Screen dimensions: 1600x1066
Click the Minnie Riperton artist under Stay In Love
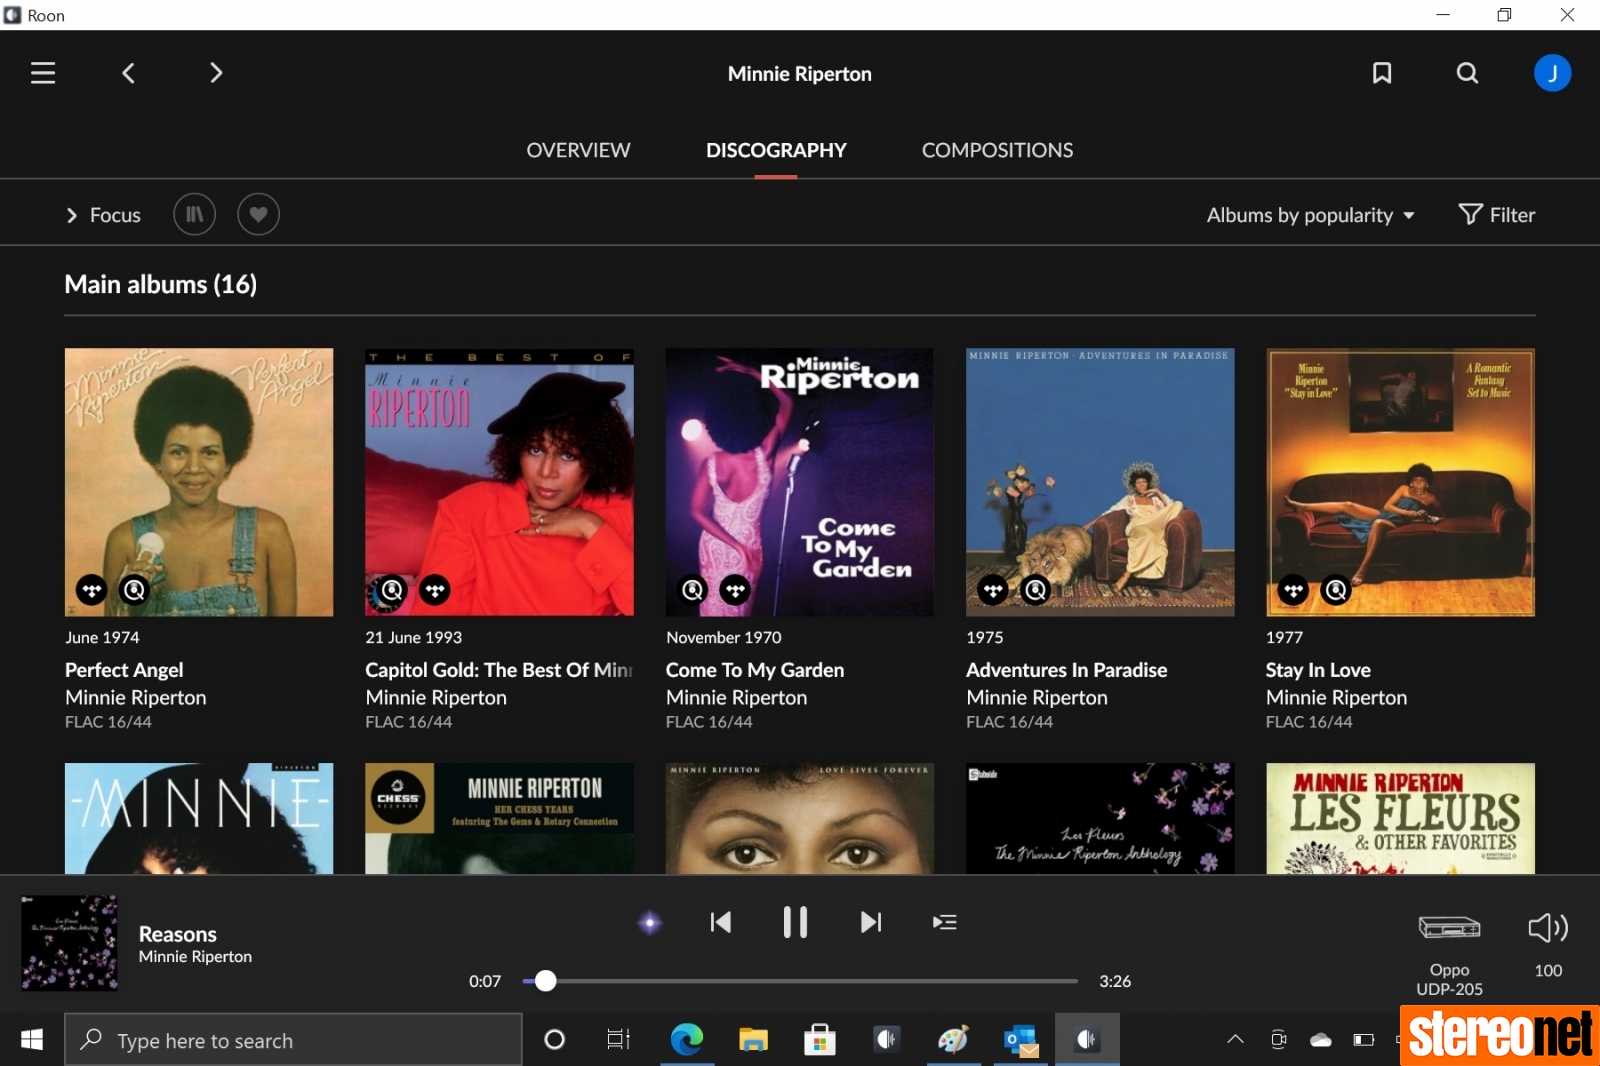(x=1336, y=698)
